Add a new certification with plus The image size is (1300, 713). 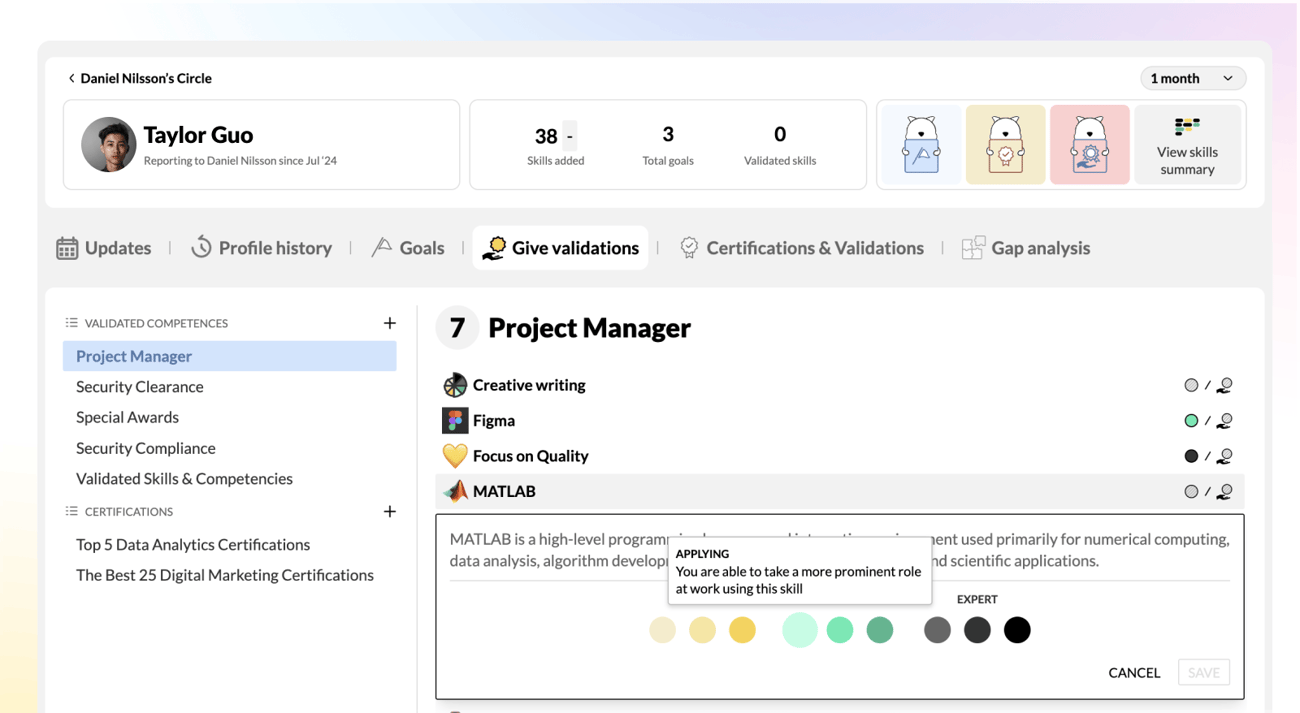pyautogui.click(x=390, y=511)
